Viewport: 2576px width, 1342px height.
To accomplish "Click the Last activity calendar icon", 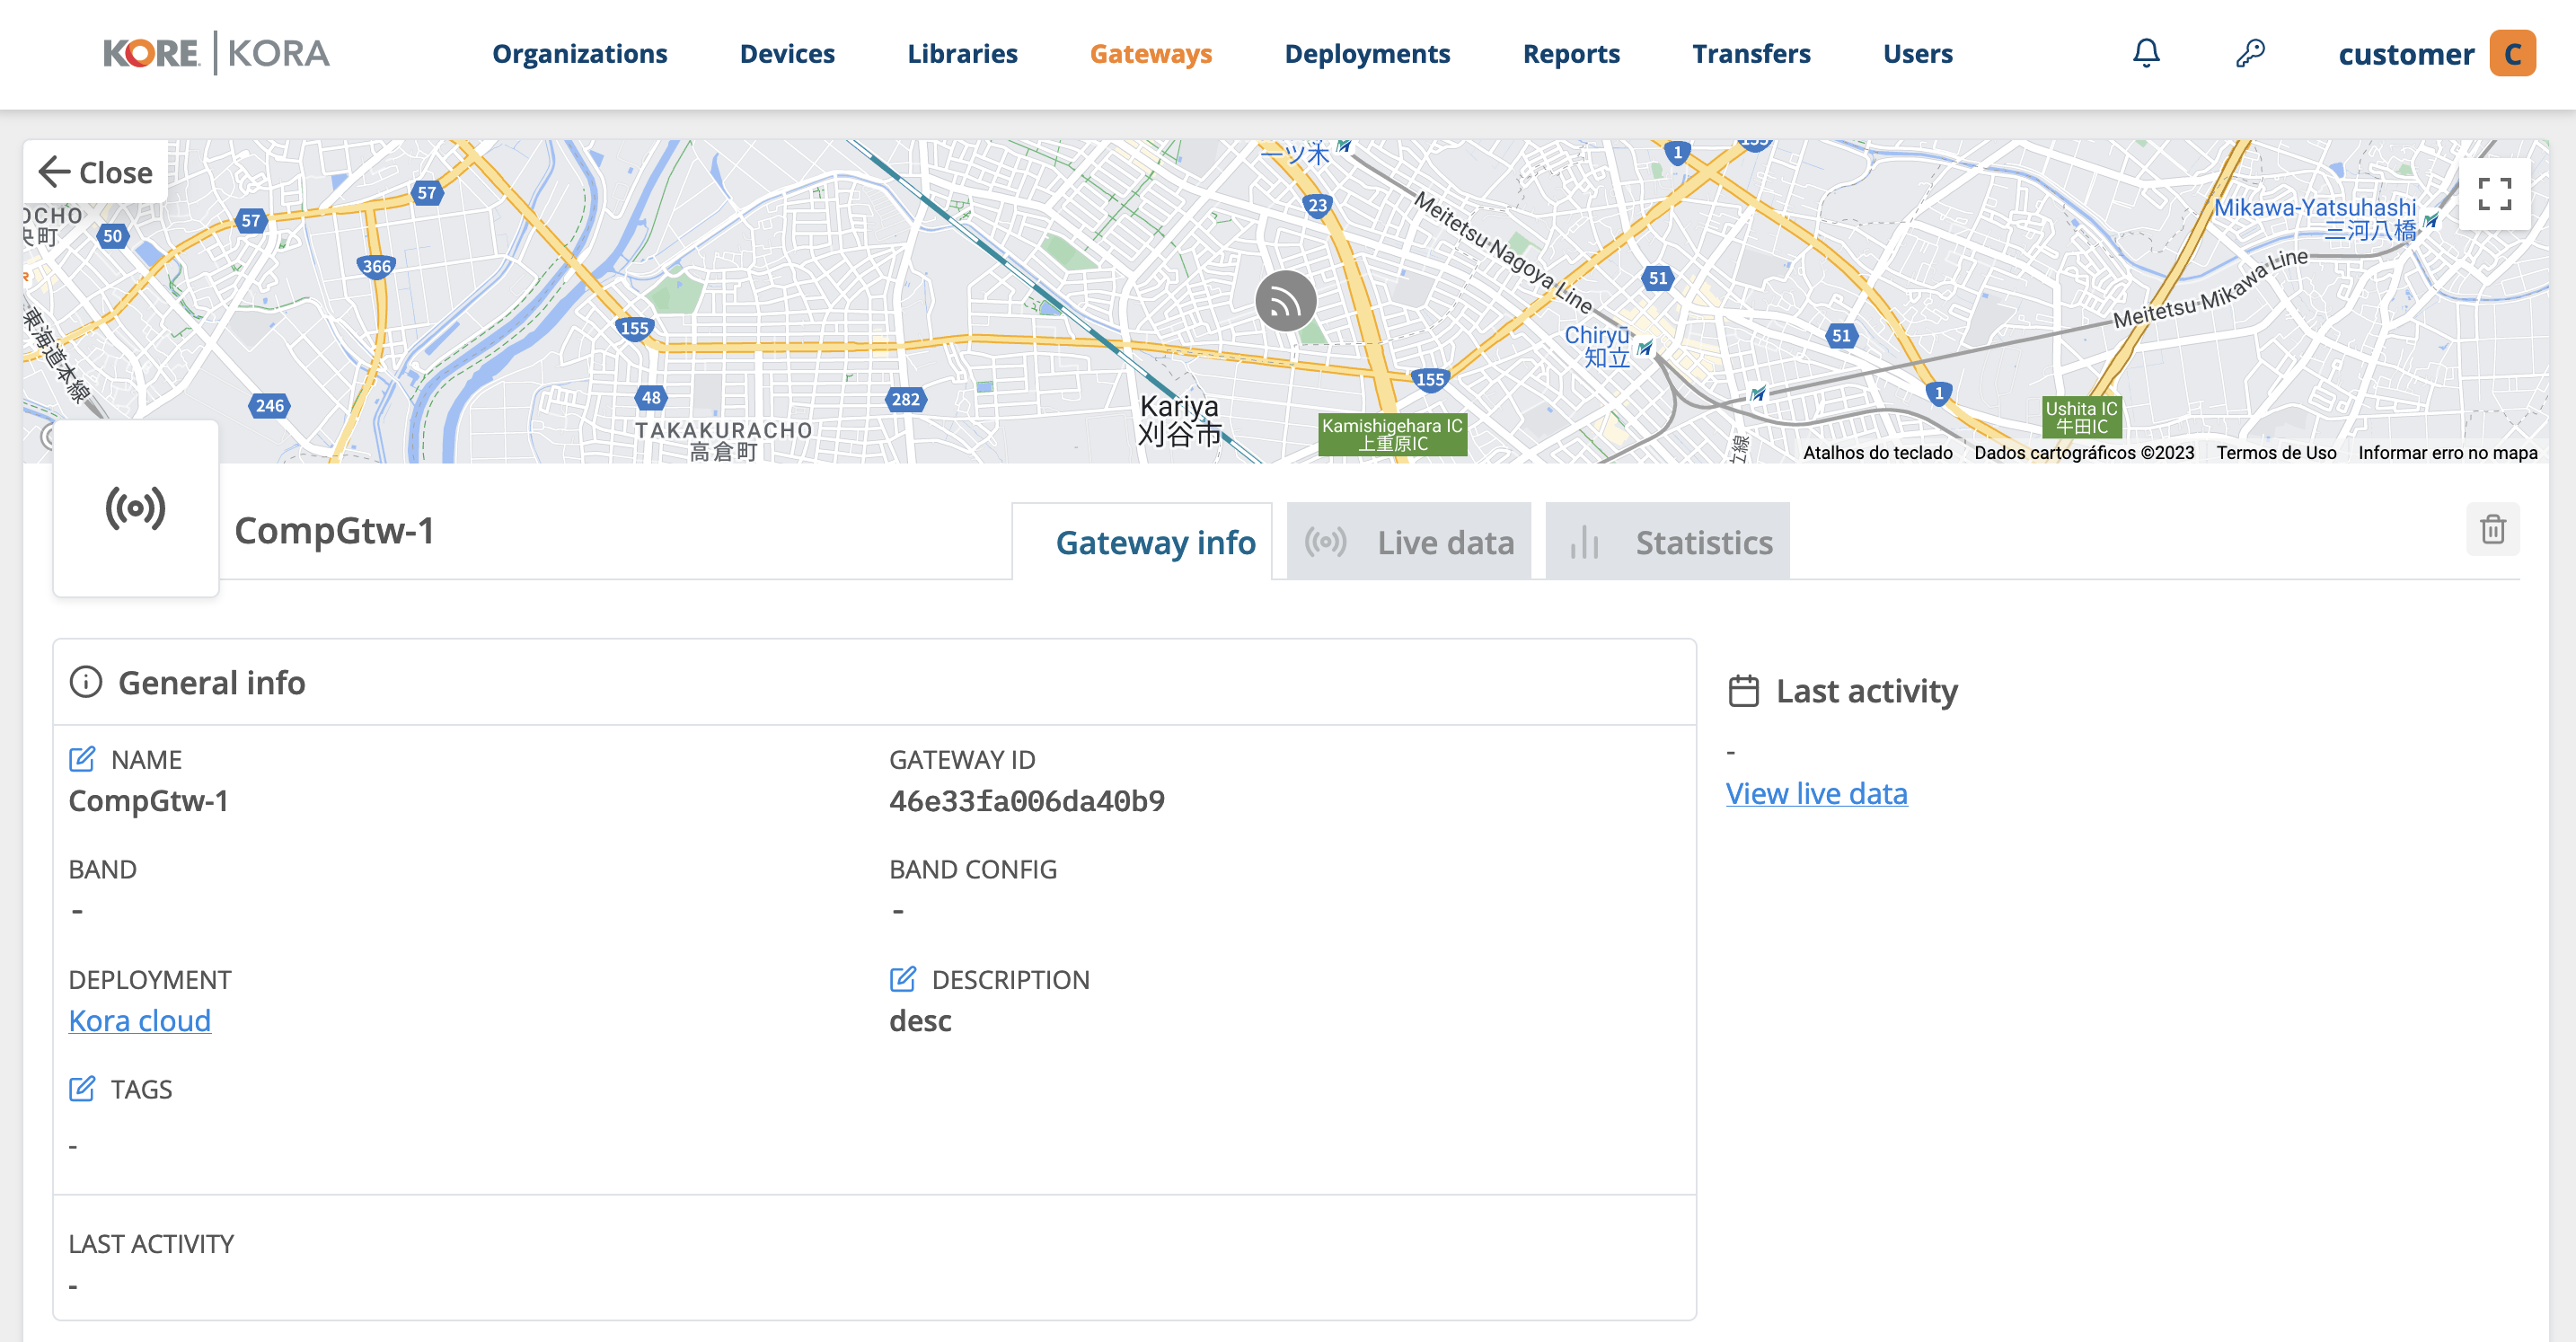I will tap(1743, 691).
